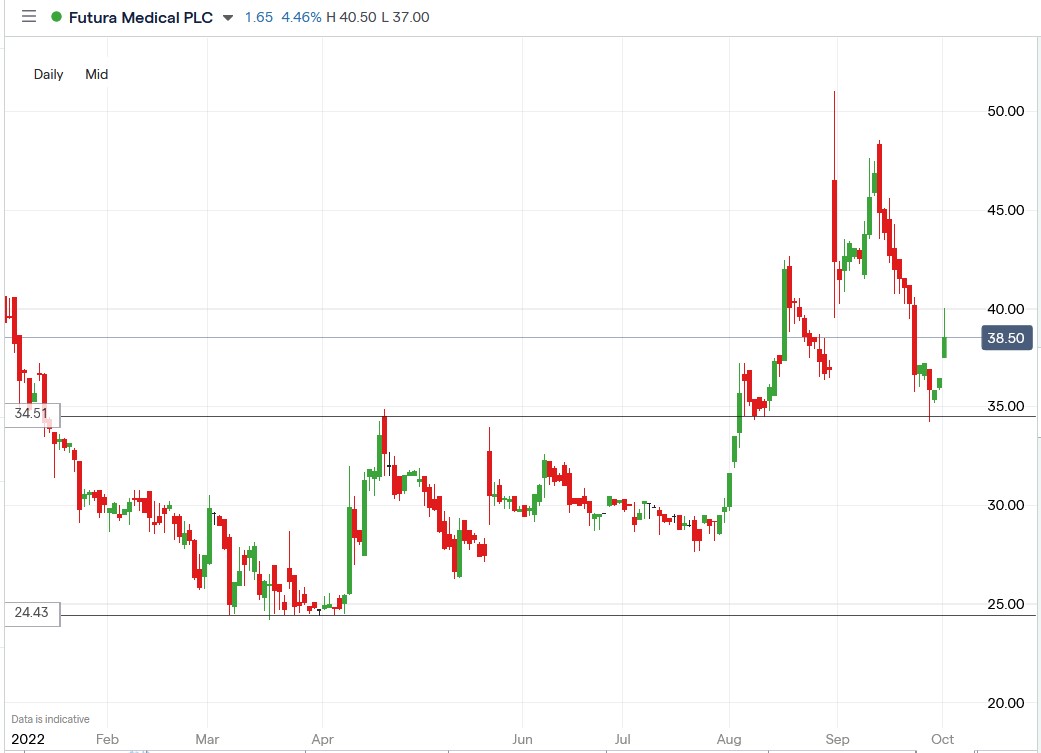Click the 1.65 price change value

(x=258, y=17)
